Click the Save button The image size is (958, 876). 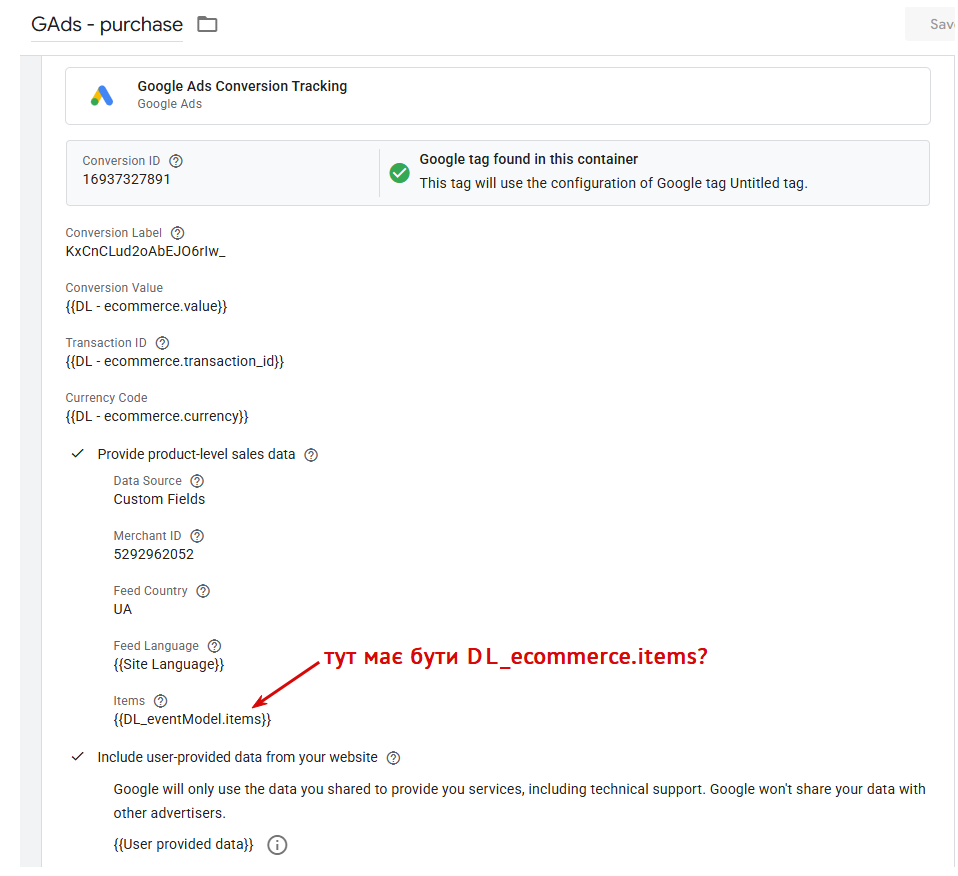pyautogui.click(x=931, y=24)
